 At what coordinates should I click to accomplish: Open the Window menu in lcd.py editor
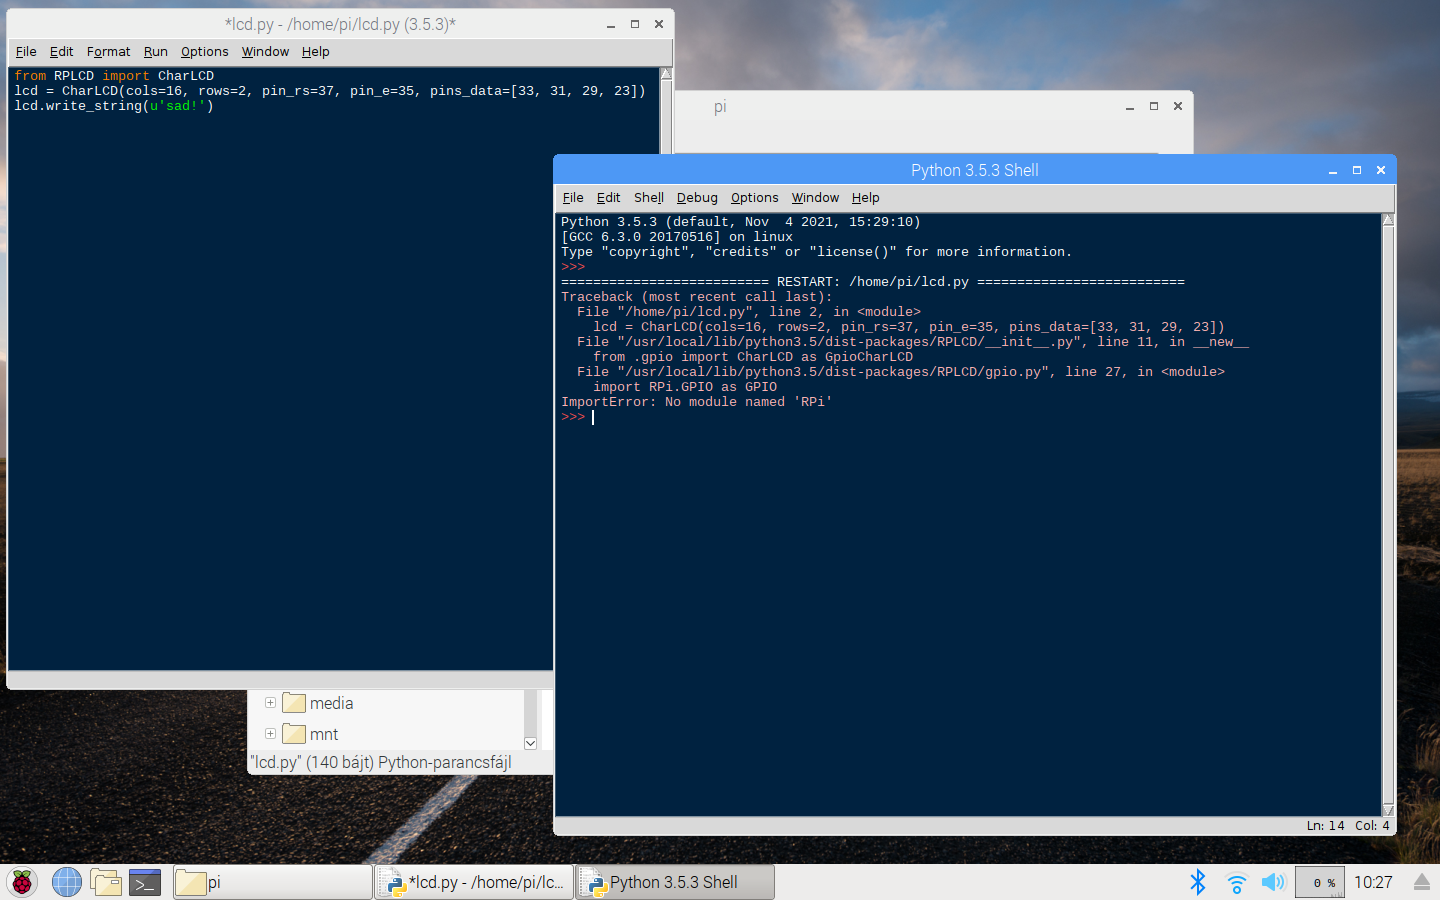click(x=265, y=52)
